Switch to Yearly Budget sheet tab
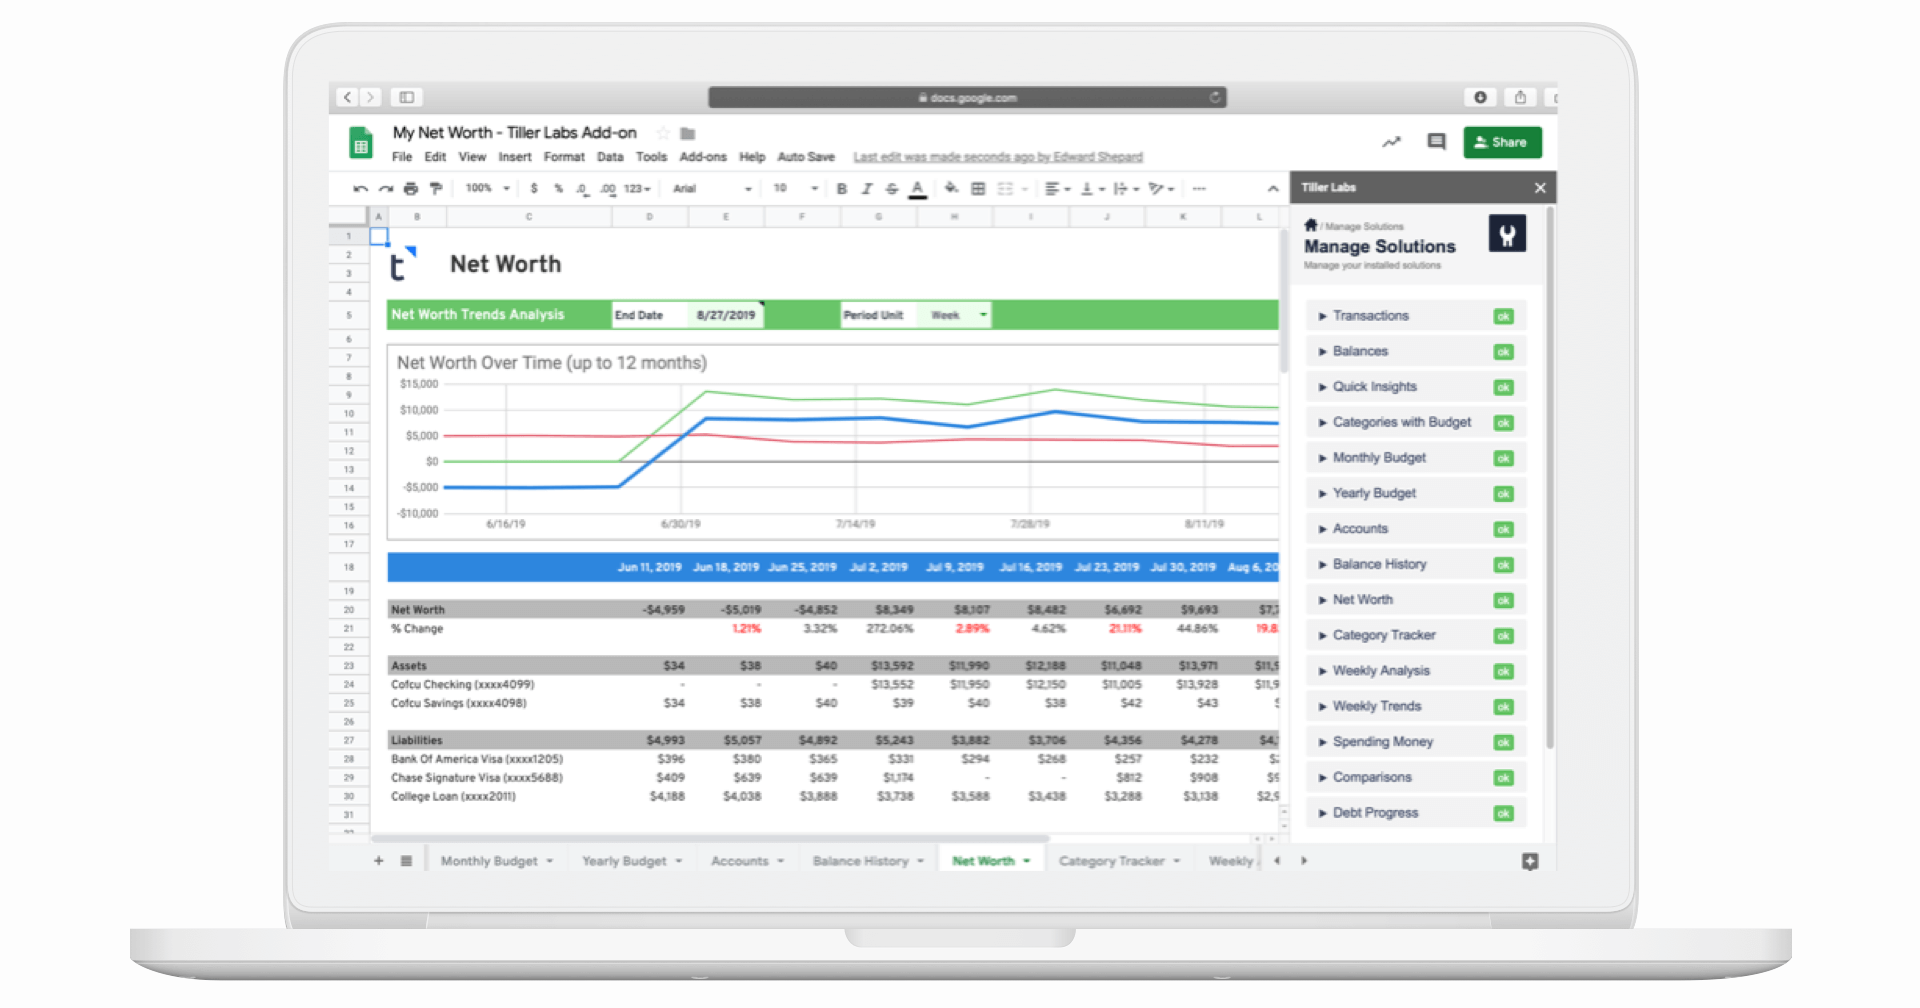The width and height of the screenshot is (1920, 1008). pos(631,861)
